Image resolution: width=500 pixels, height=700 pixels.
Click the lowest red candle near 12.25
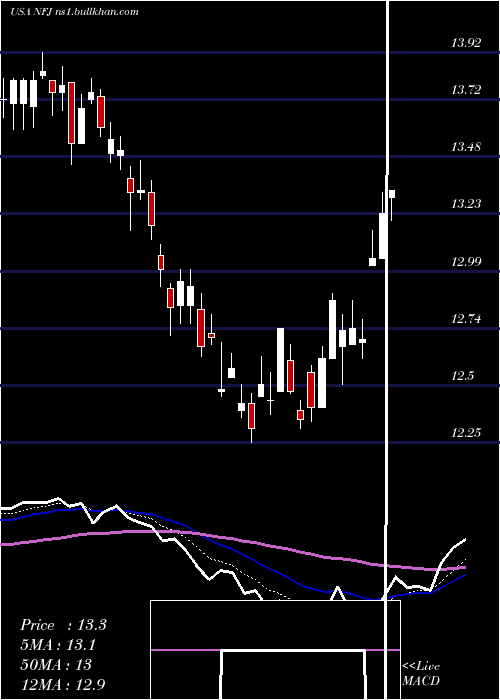coord(251,417)
